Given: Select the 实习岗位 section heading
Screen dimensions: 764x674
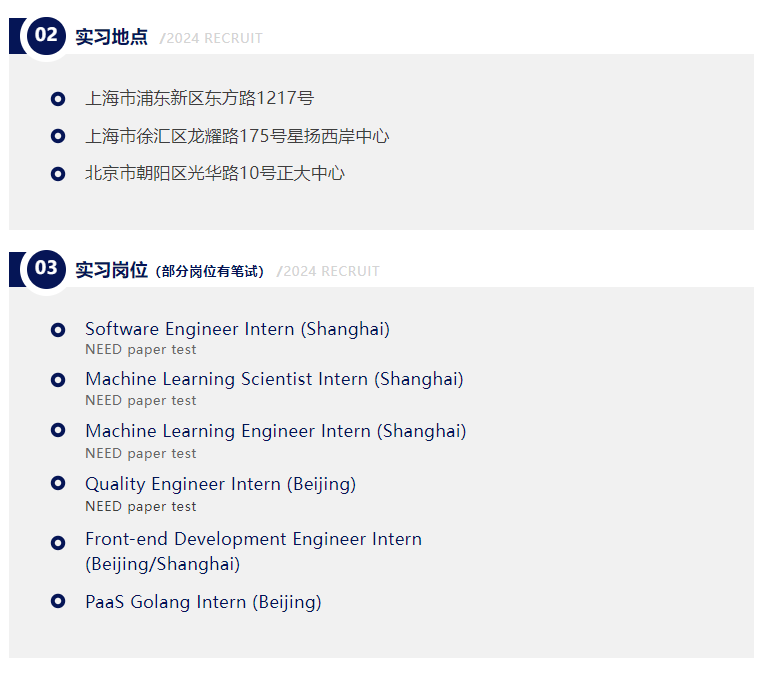Looking at the screenshot, I should tap(111, 270).
